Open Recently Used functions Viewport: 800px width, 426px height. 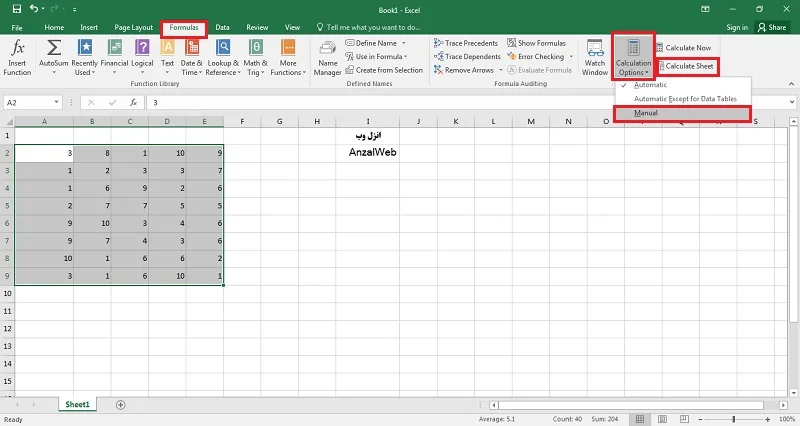click(x=84, y=58)
